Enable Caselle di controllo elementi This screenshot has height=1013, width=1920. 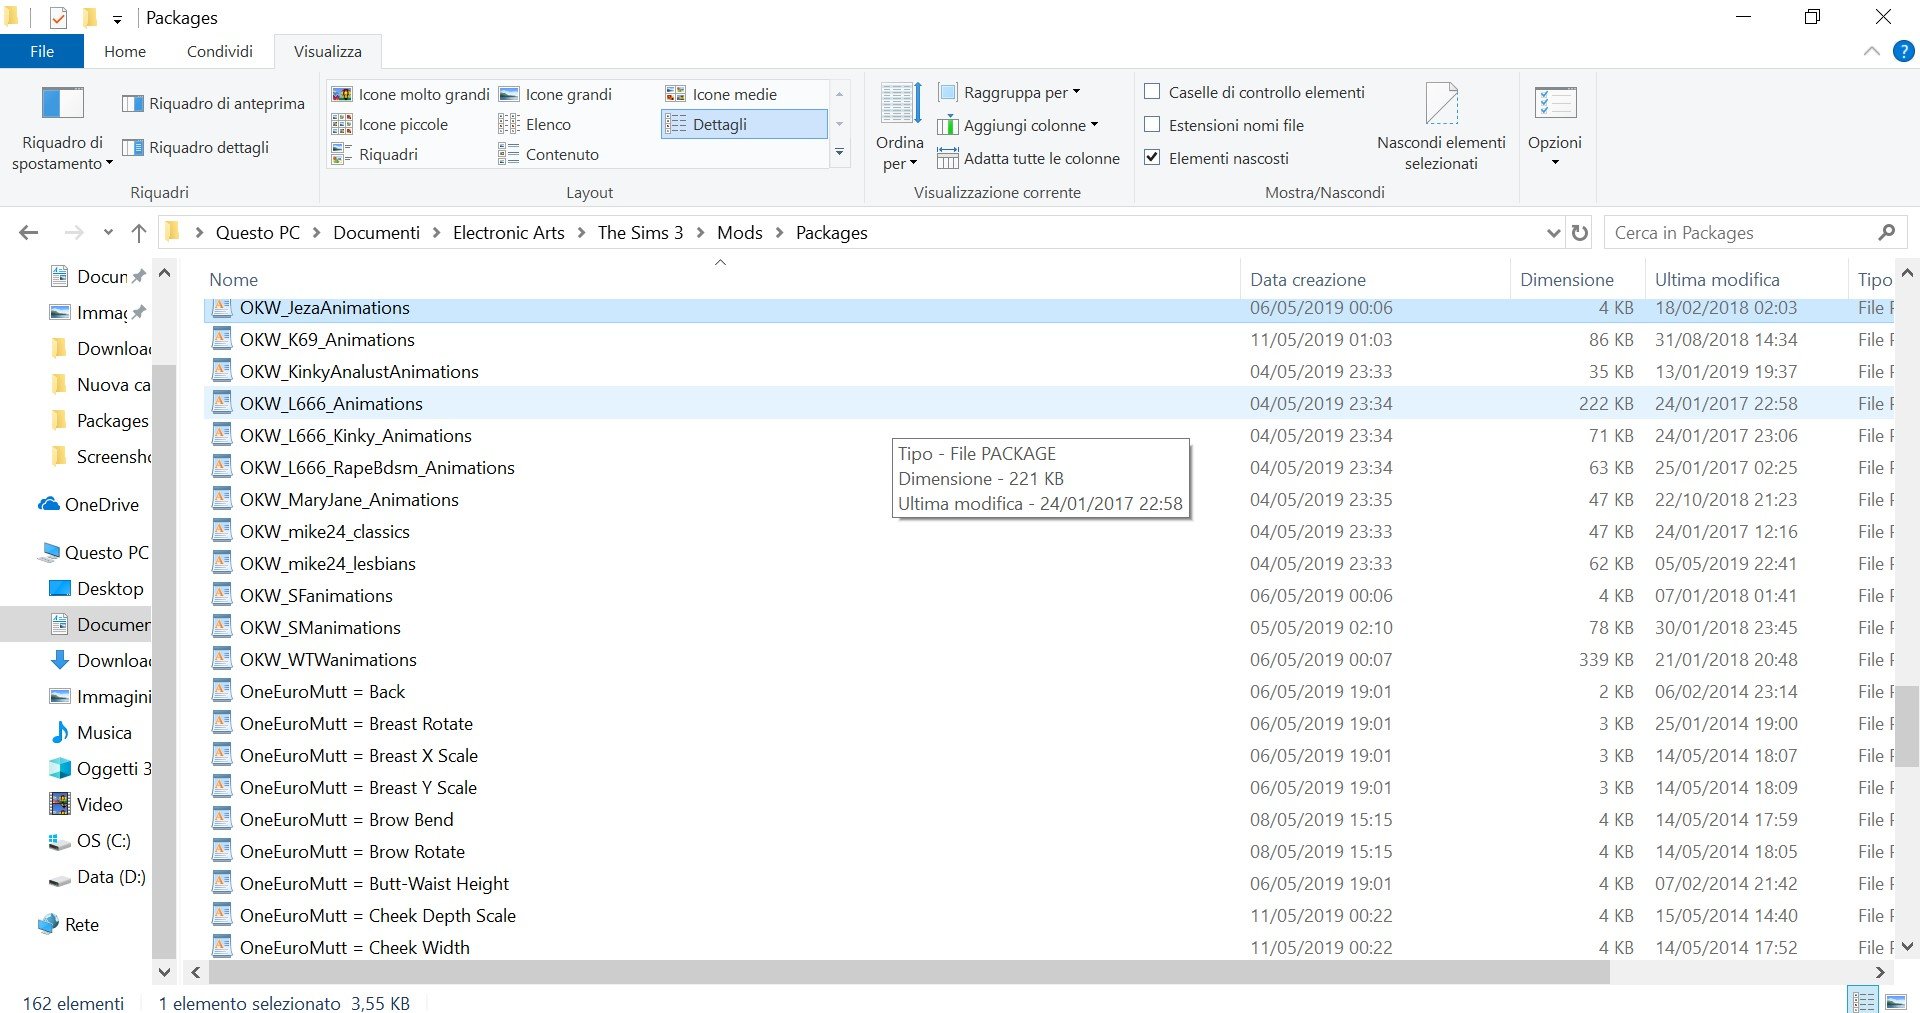[1152, 92]
